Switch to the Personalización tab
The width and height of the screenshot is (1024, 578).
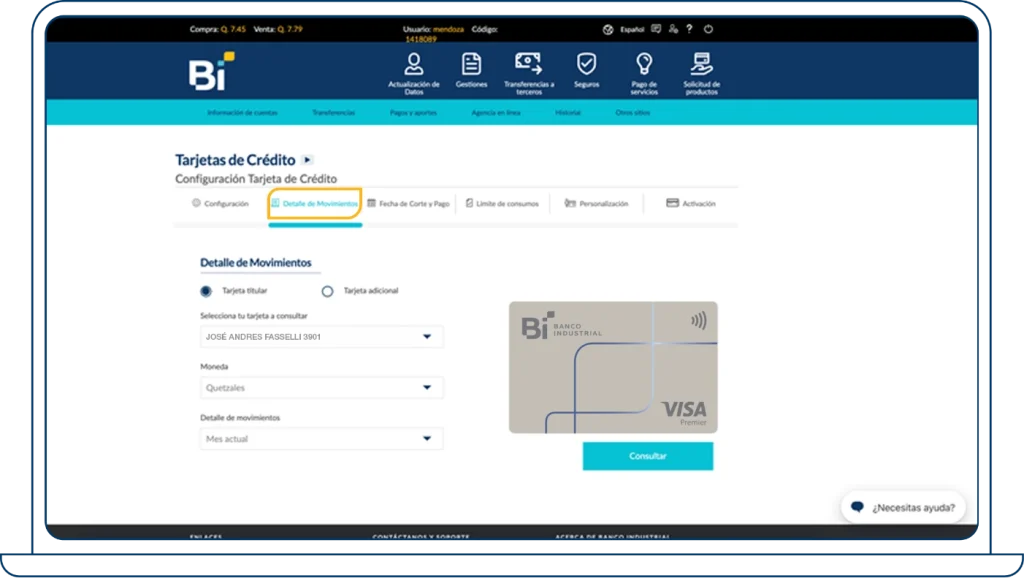pos(596,204)
